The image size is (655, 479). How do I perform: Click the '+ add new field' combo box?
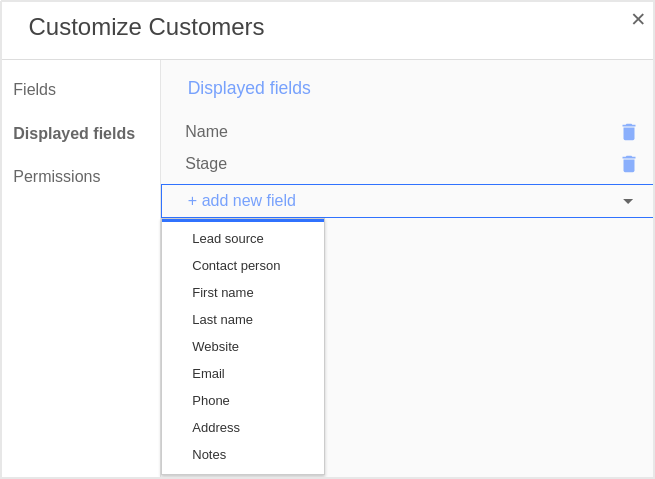[407, 201]
